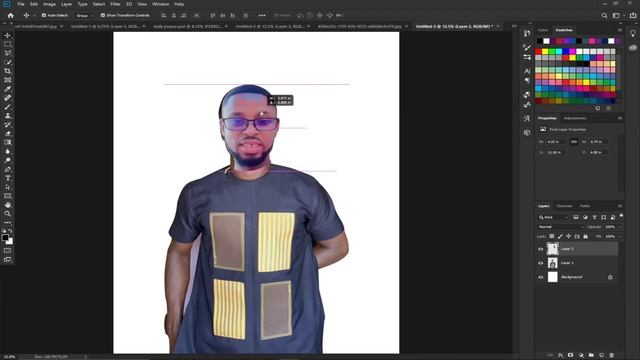Open the layer filter Kind dropdown
Viewport: 640px width, 360px height.
553,217
